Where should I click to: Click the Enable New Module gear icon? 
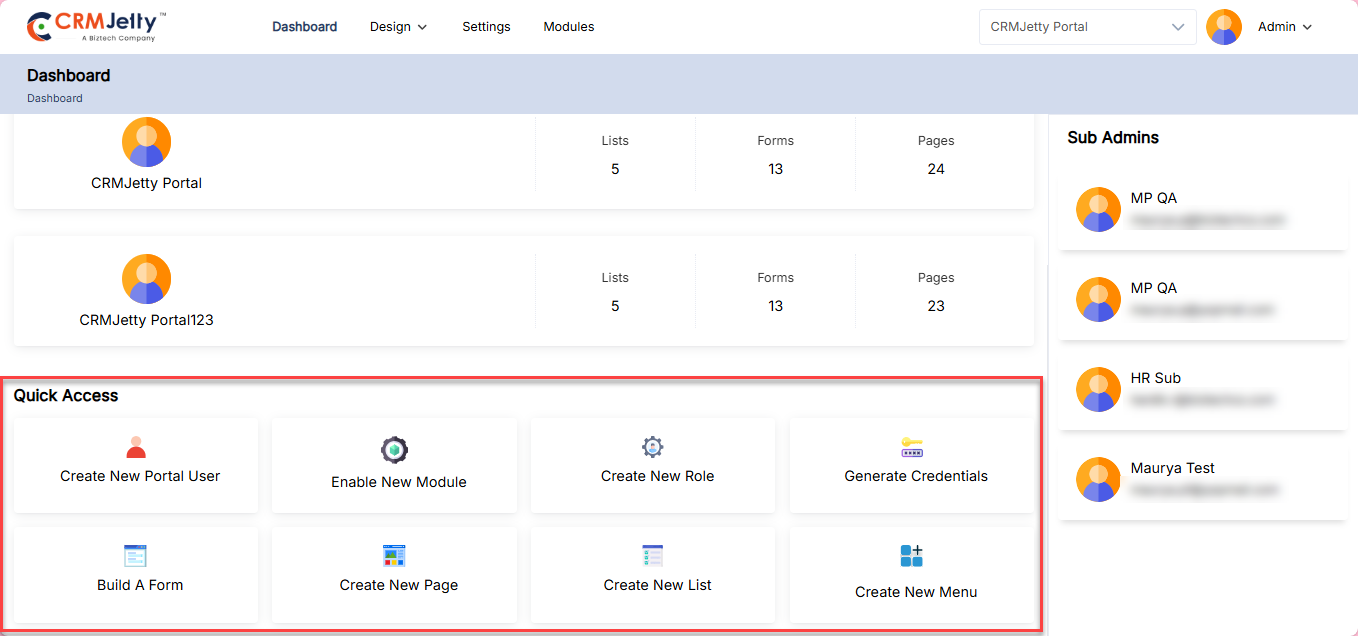click(x=395, y=450)
